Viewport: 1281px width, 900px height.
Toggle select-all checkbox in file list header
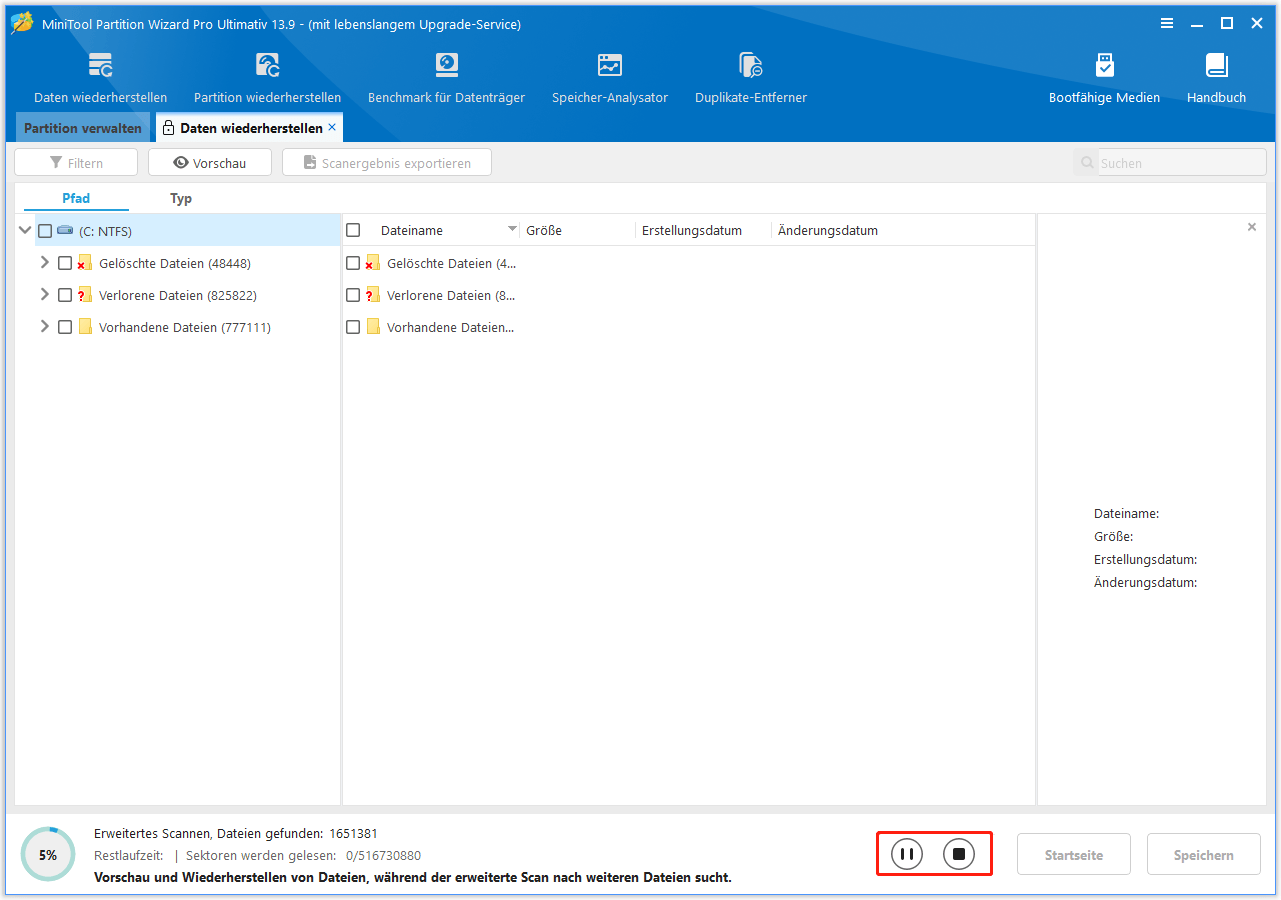tap(353, 230)
